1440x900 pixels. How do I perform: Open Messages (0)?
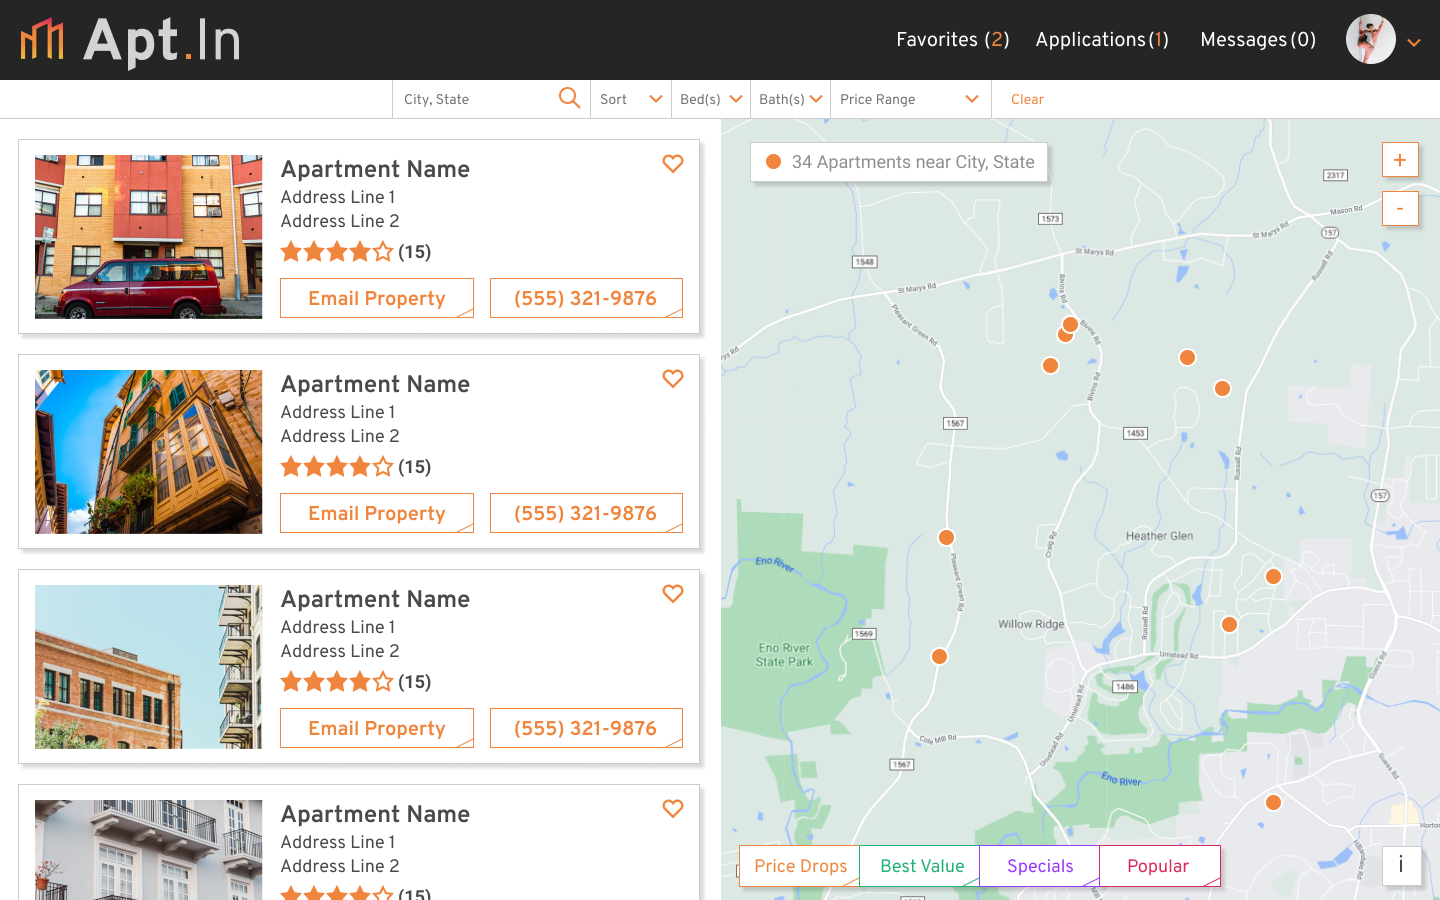point(1258,40)
